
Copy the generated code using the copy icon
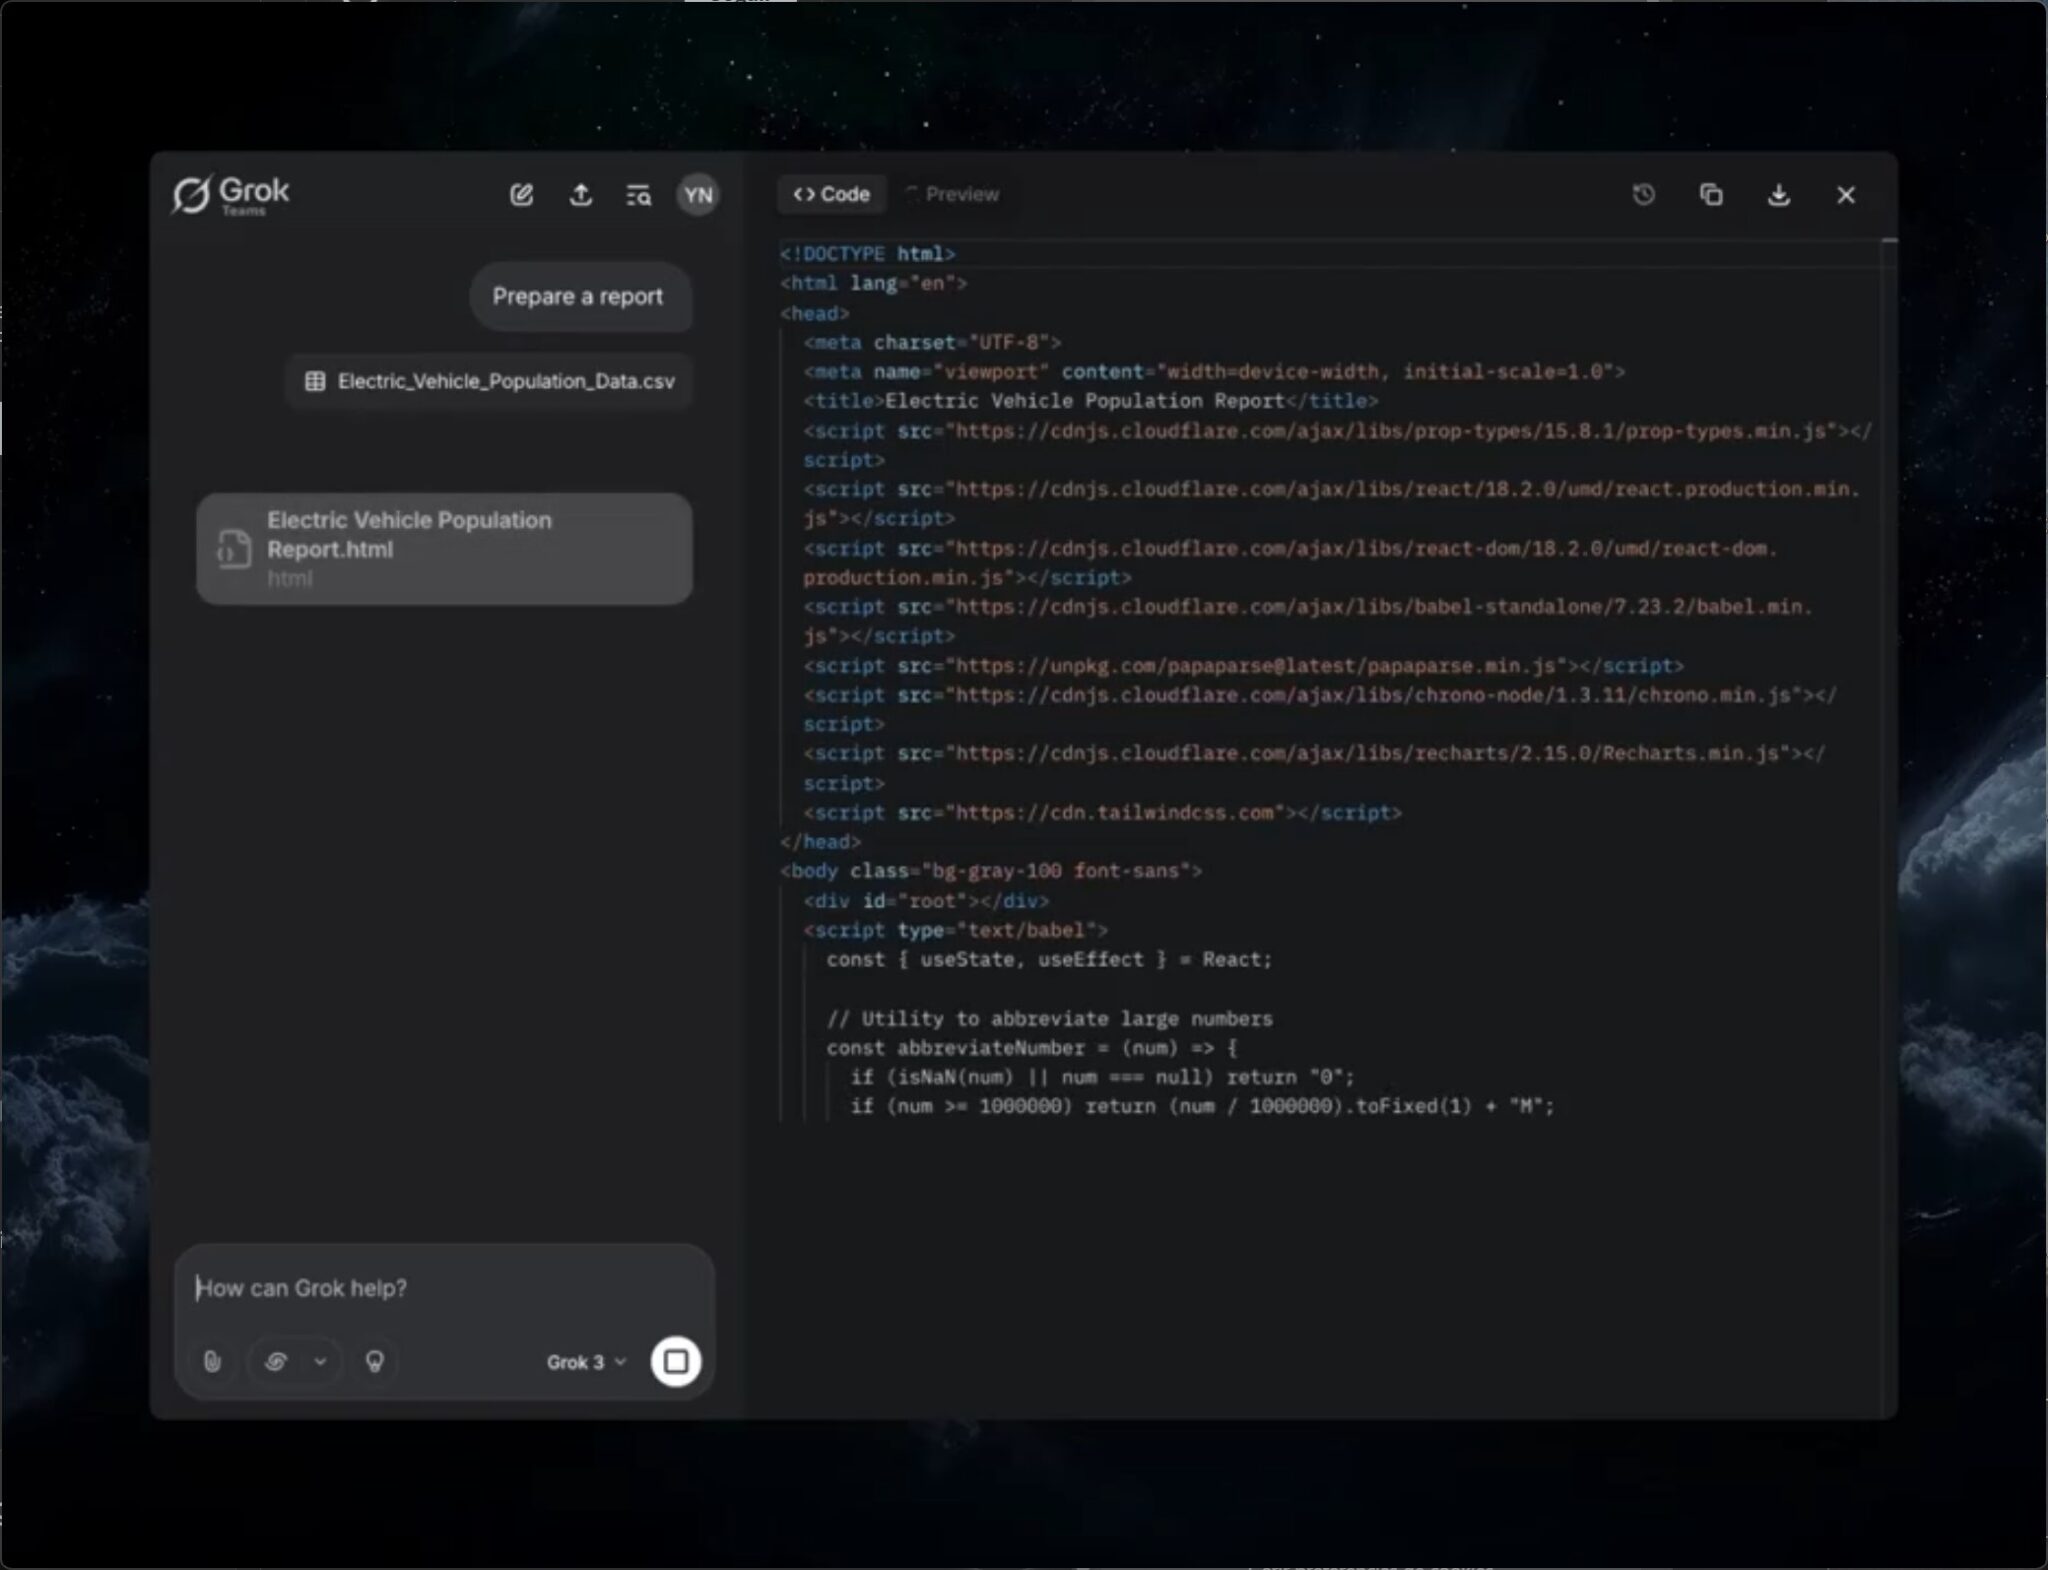click(x=1711, y=194)
